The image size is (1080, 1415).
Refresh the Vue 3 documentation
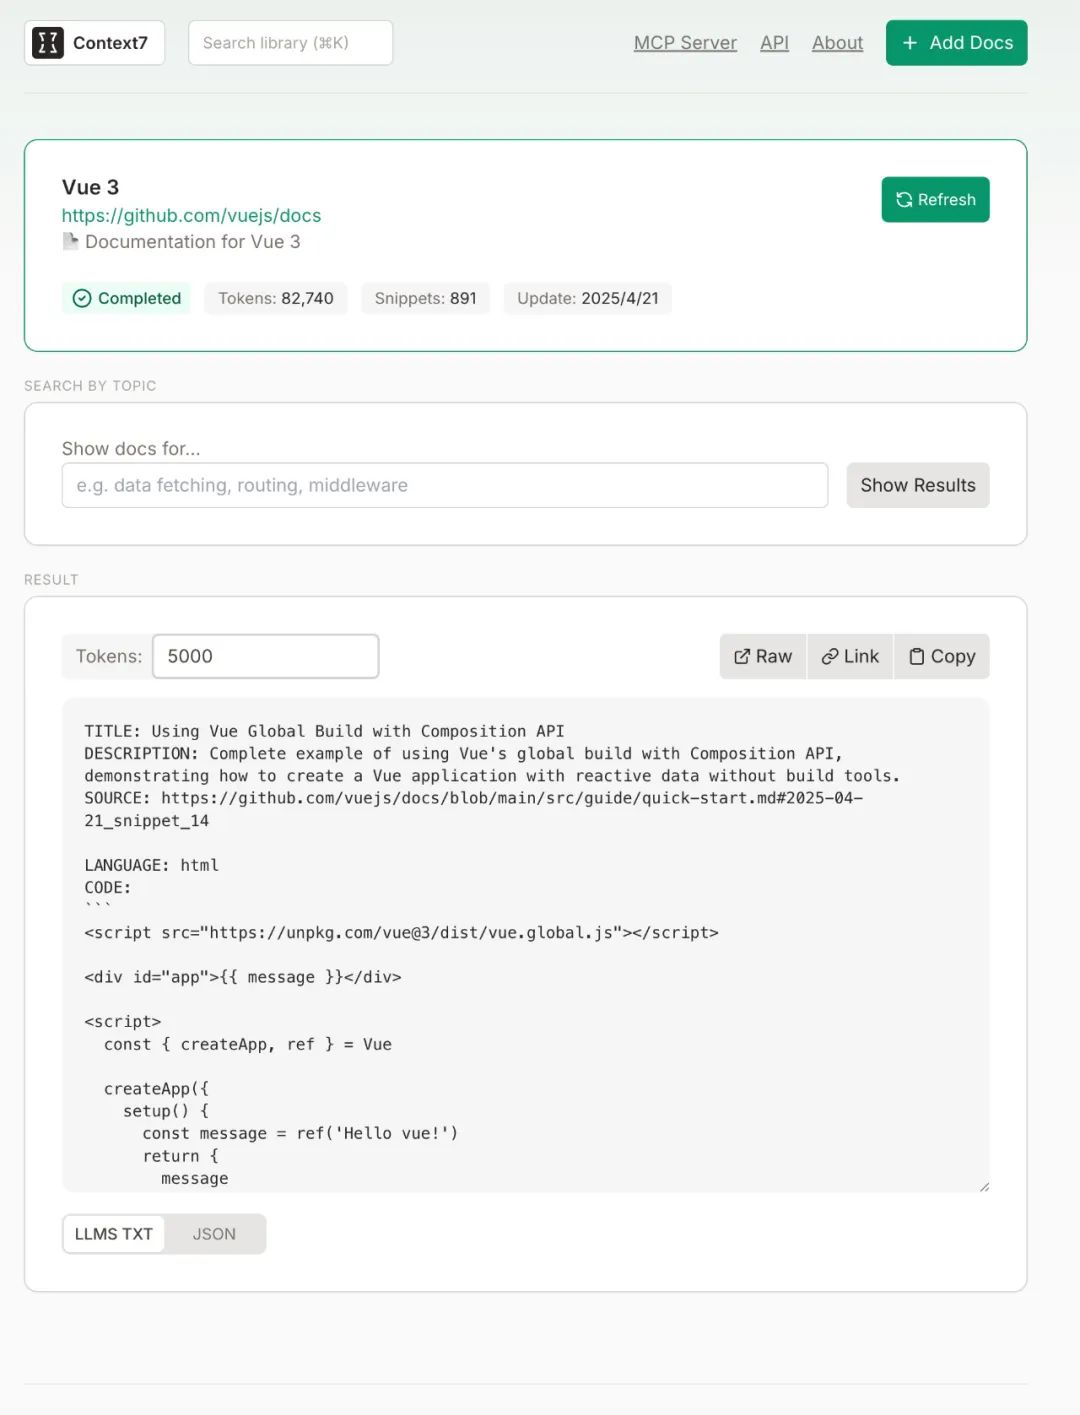(935, 200)
